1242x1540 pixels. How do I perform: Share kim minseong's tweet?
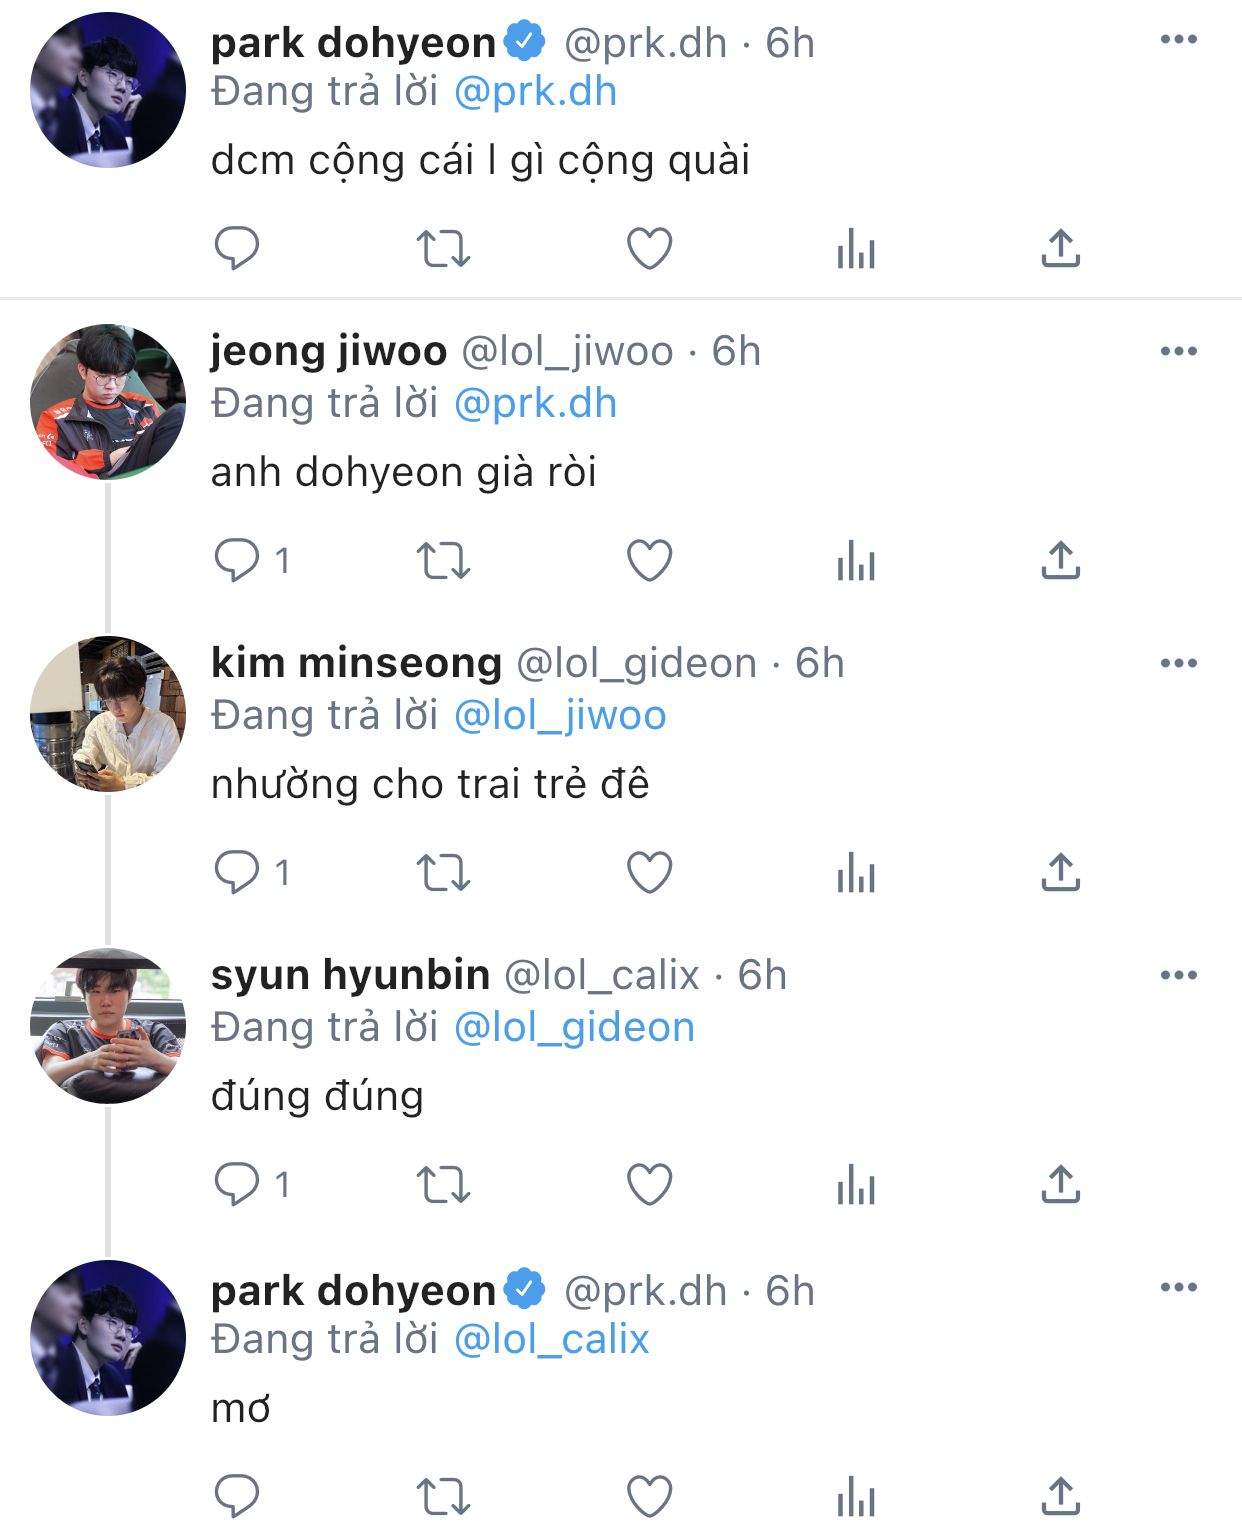pyautogui.click(x=1060, y=872)
